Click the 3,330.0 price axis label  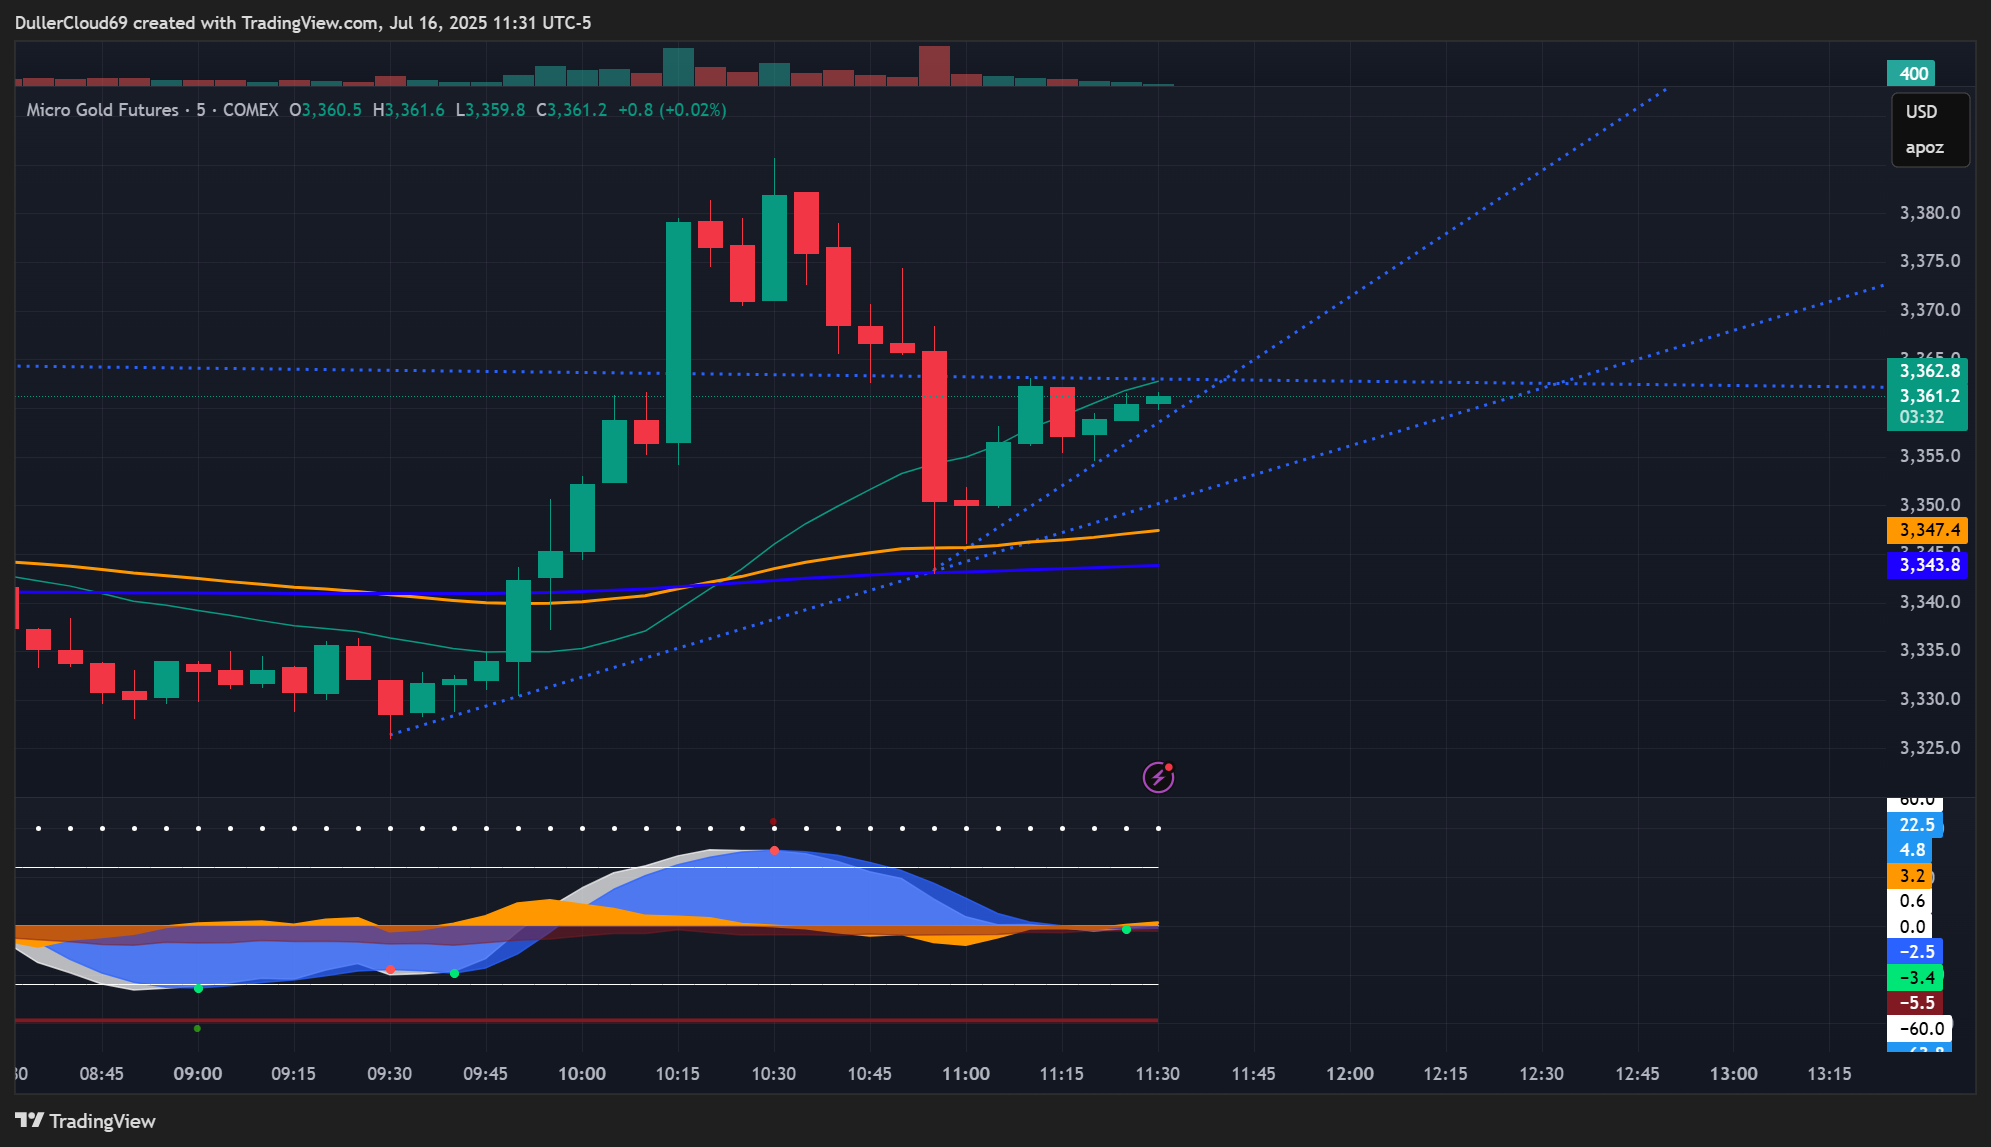click(x=1930, y=699)
